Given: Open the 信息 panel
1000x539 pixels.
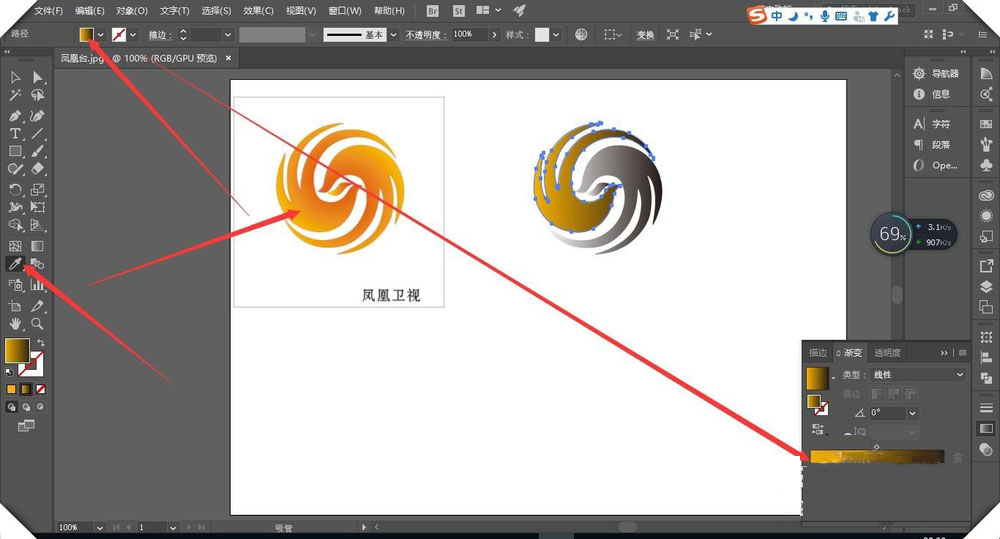Looking at the screenshot, I should (x=932, y=94).
